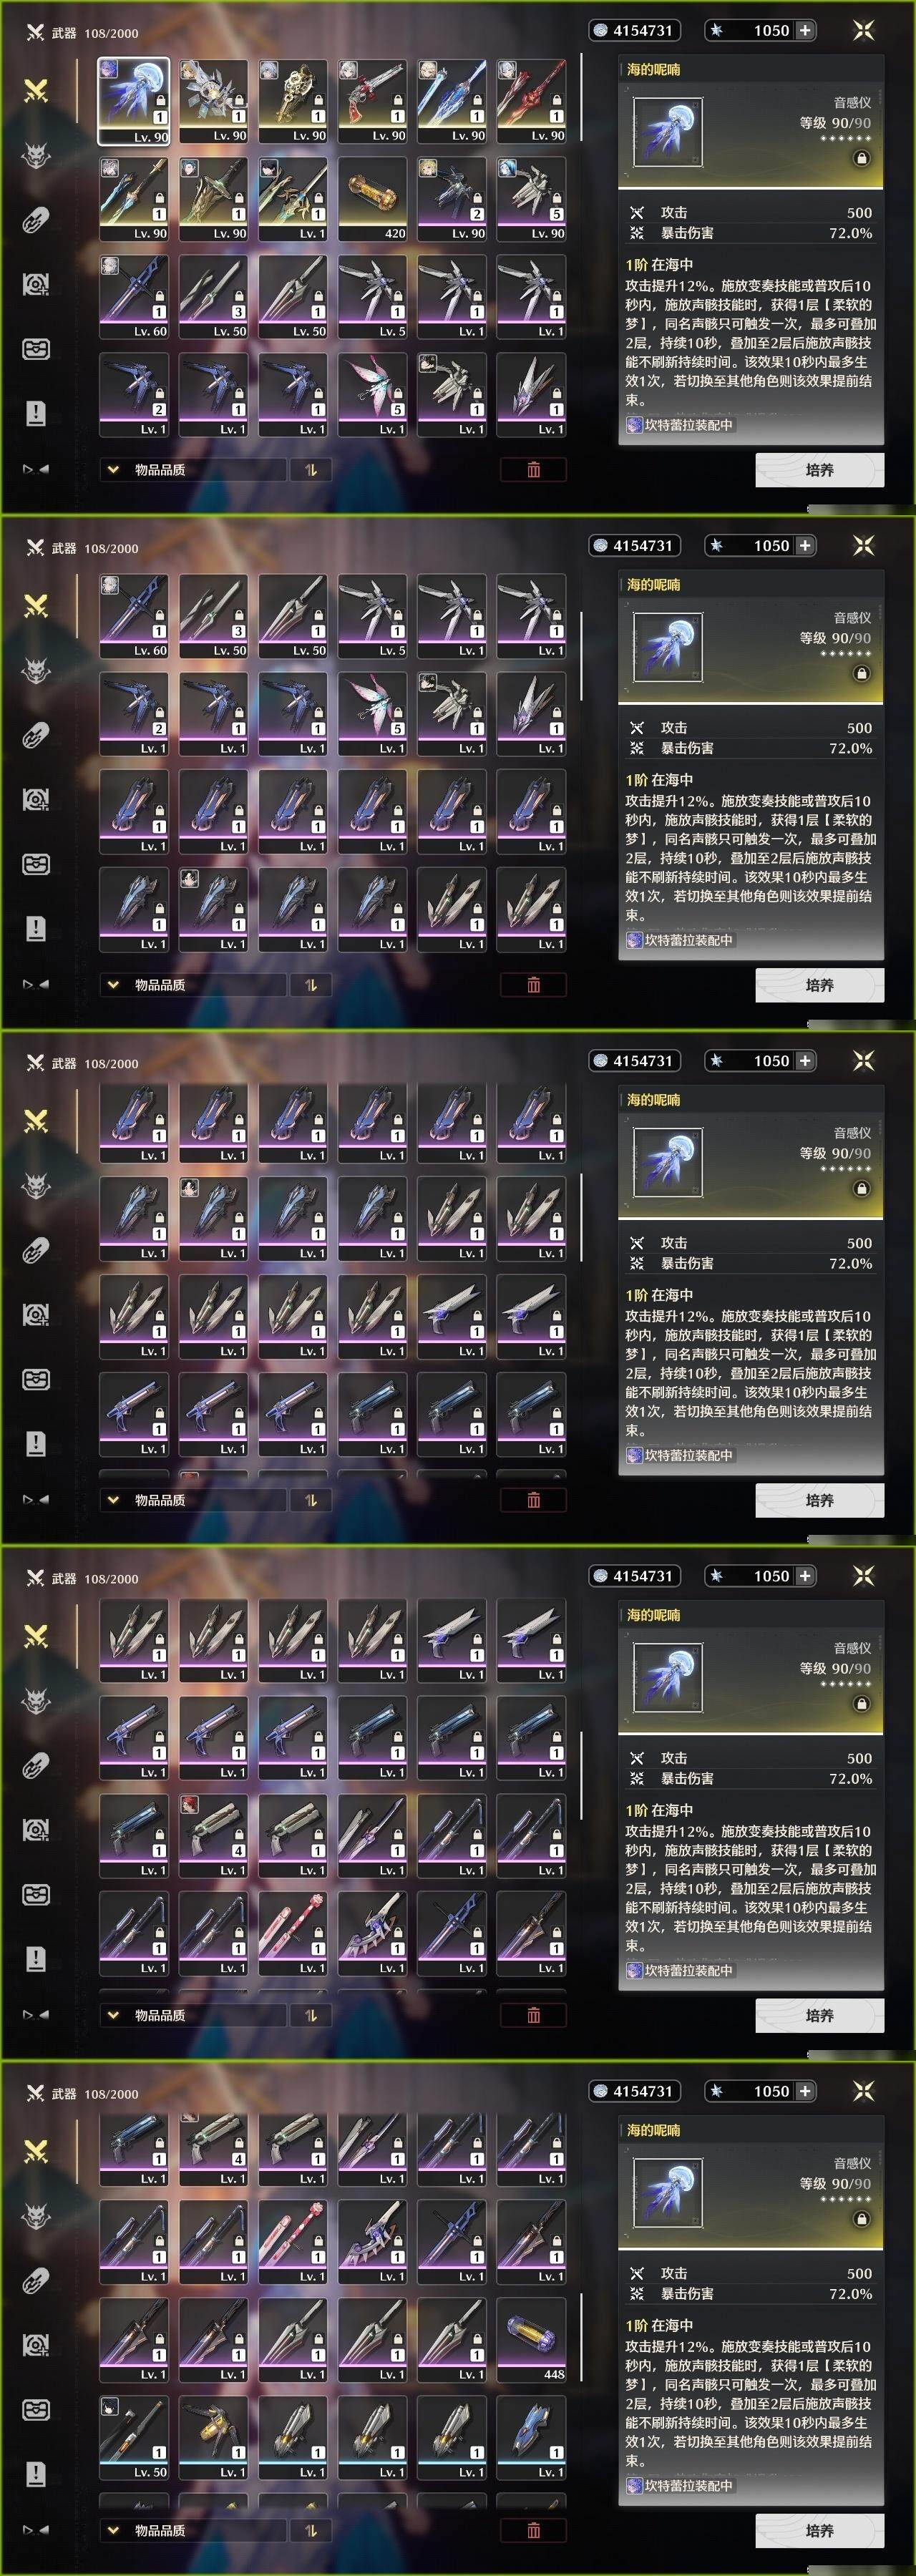Toggle the sidebar collapse arrows icon

click(36, 469)
